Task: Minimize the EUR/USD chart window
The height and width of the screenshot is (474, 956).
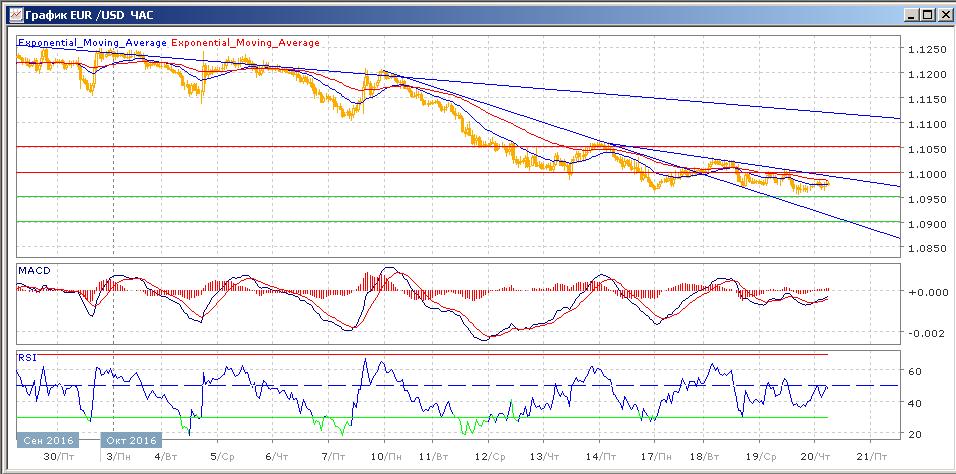Action: [911, 15]
